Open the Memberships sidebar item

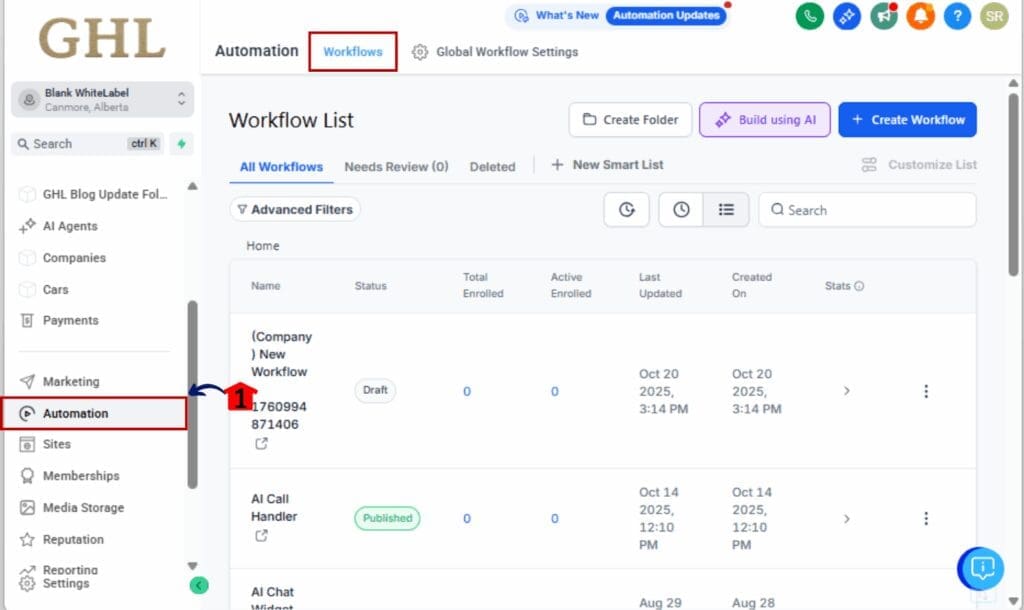pyautogui.click(x=82, y=475)
